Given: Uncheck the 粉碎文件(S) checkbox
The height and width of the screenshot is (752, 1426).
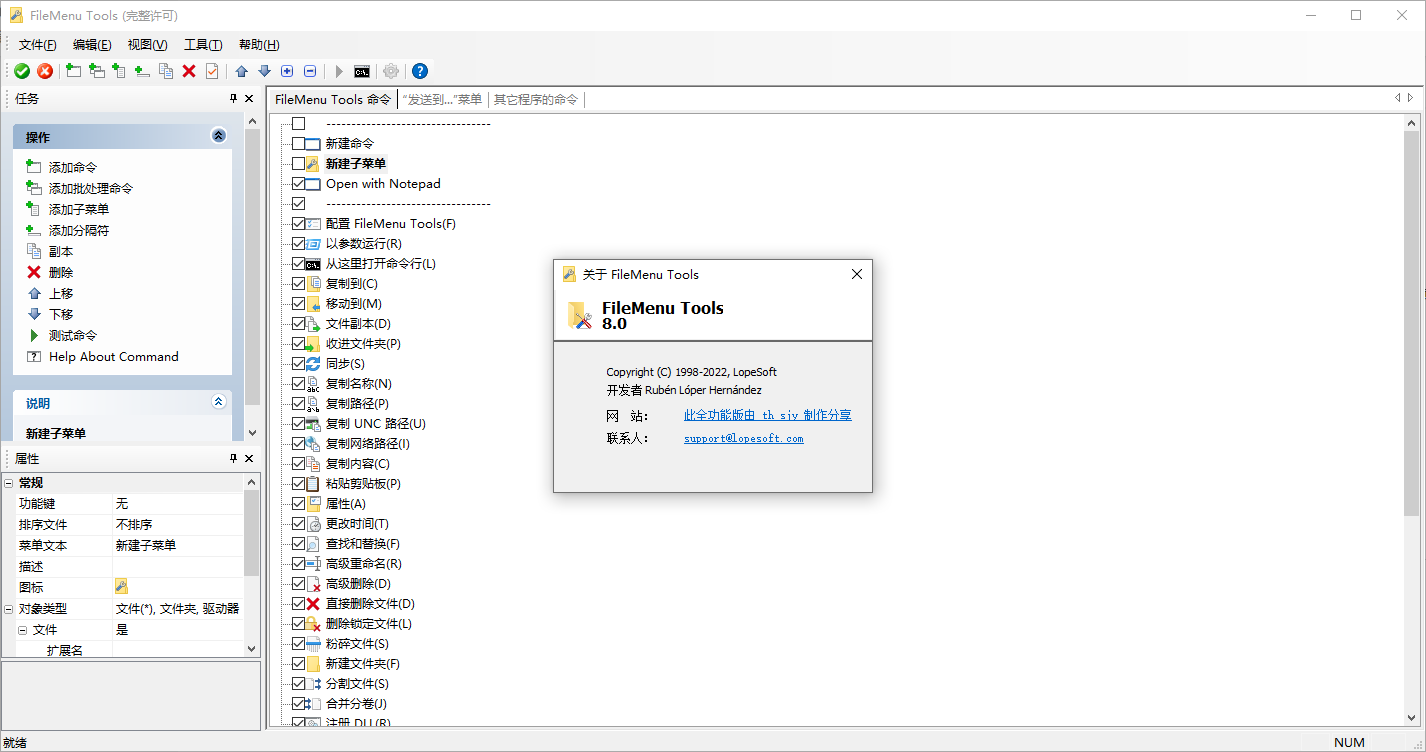Looking at the screenshot, I should 298,644.
